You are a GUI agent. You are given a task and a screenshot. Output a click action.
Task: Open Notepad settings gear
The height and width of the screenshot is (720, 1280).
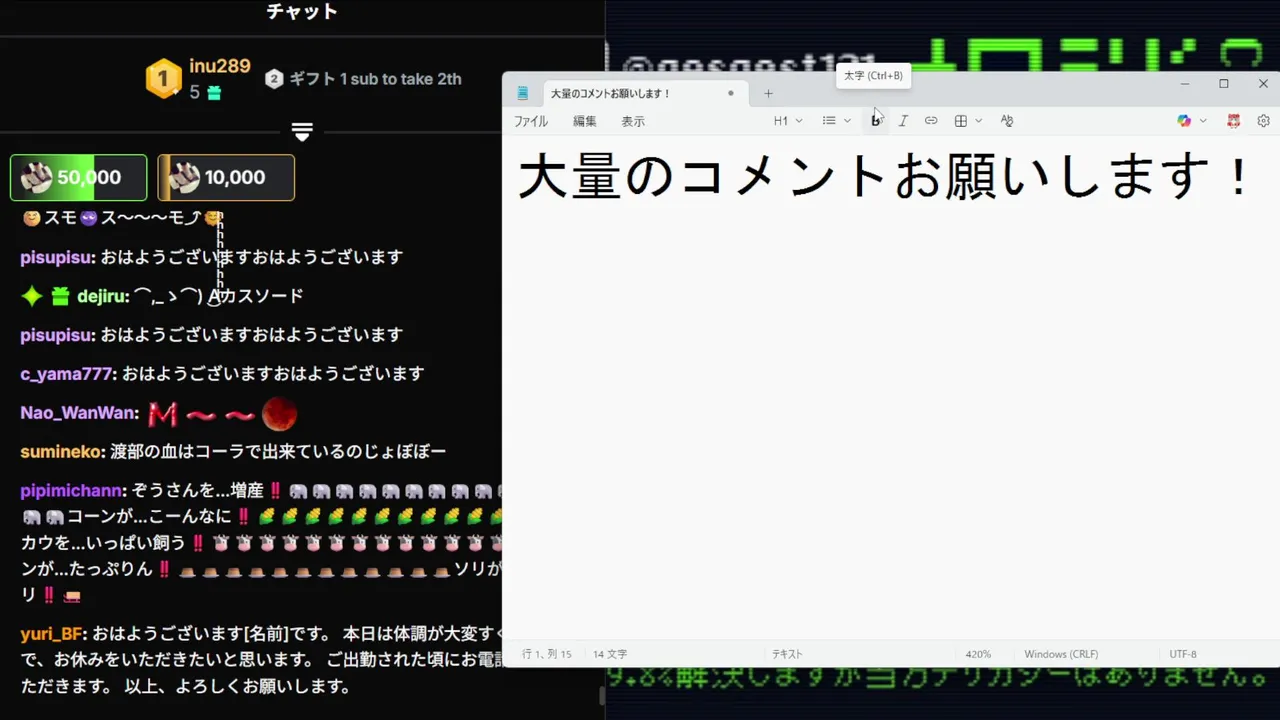1263,121
